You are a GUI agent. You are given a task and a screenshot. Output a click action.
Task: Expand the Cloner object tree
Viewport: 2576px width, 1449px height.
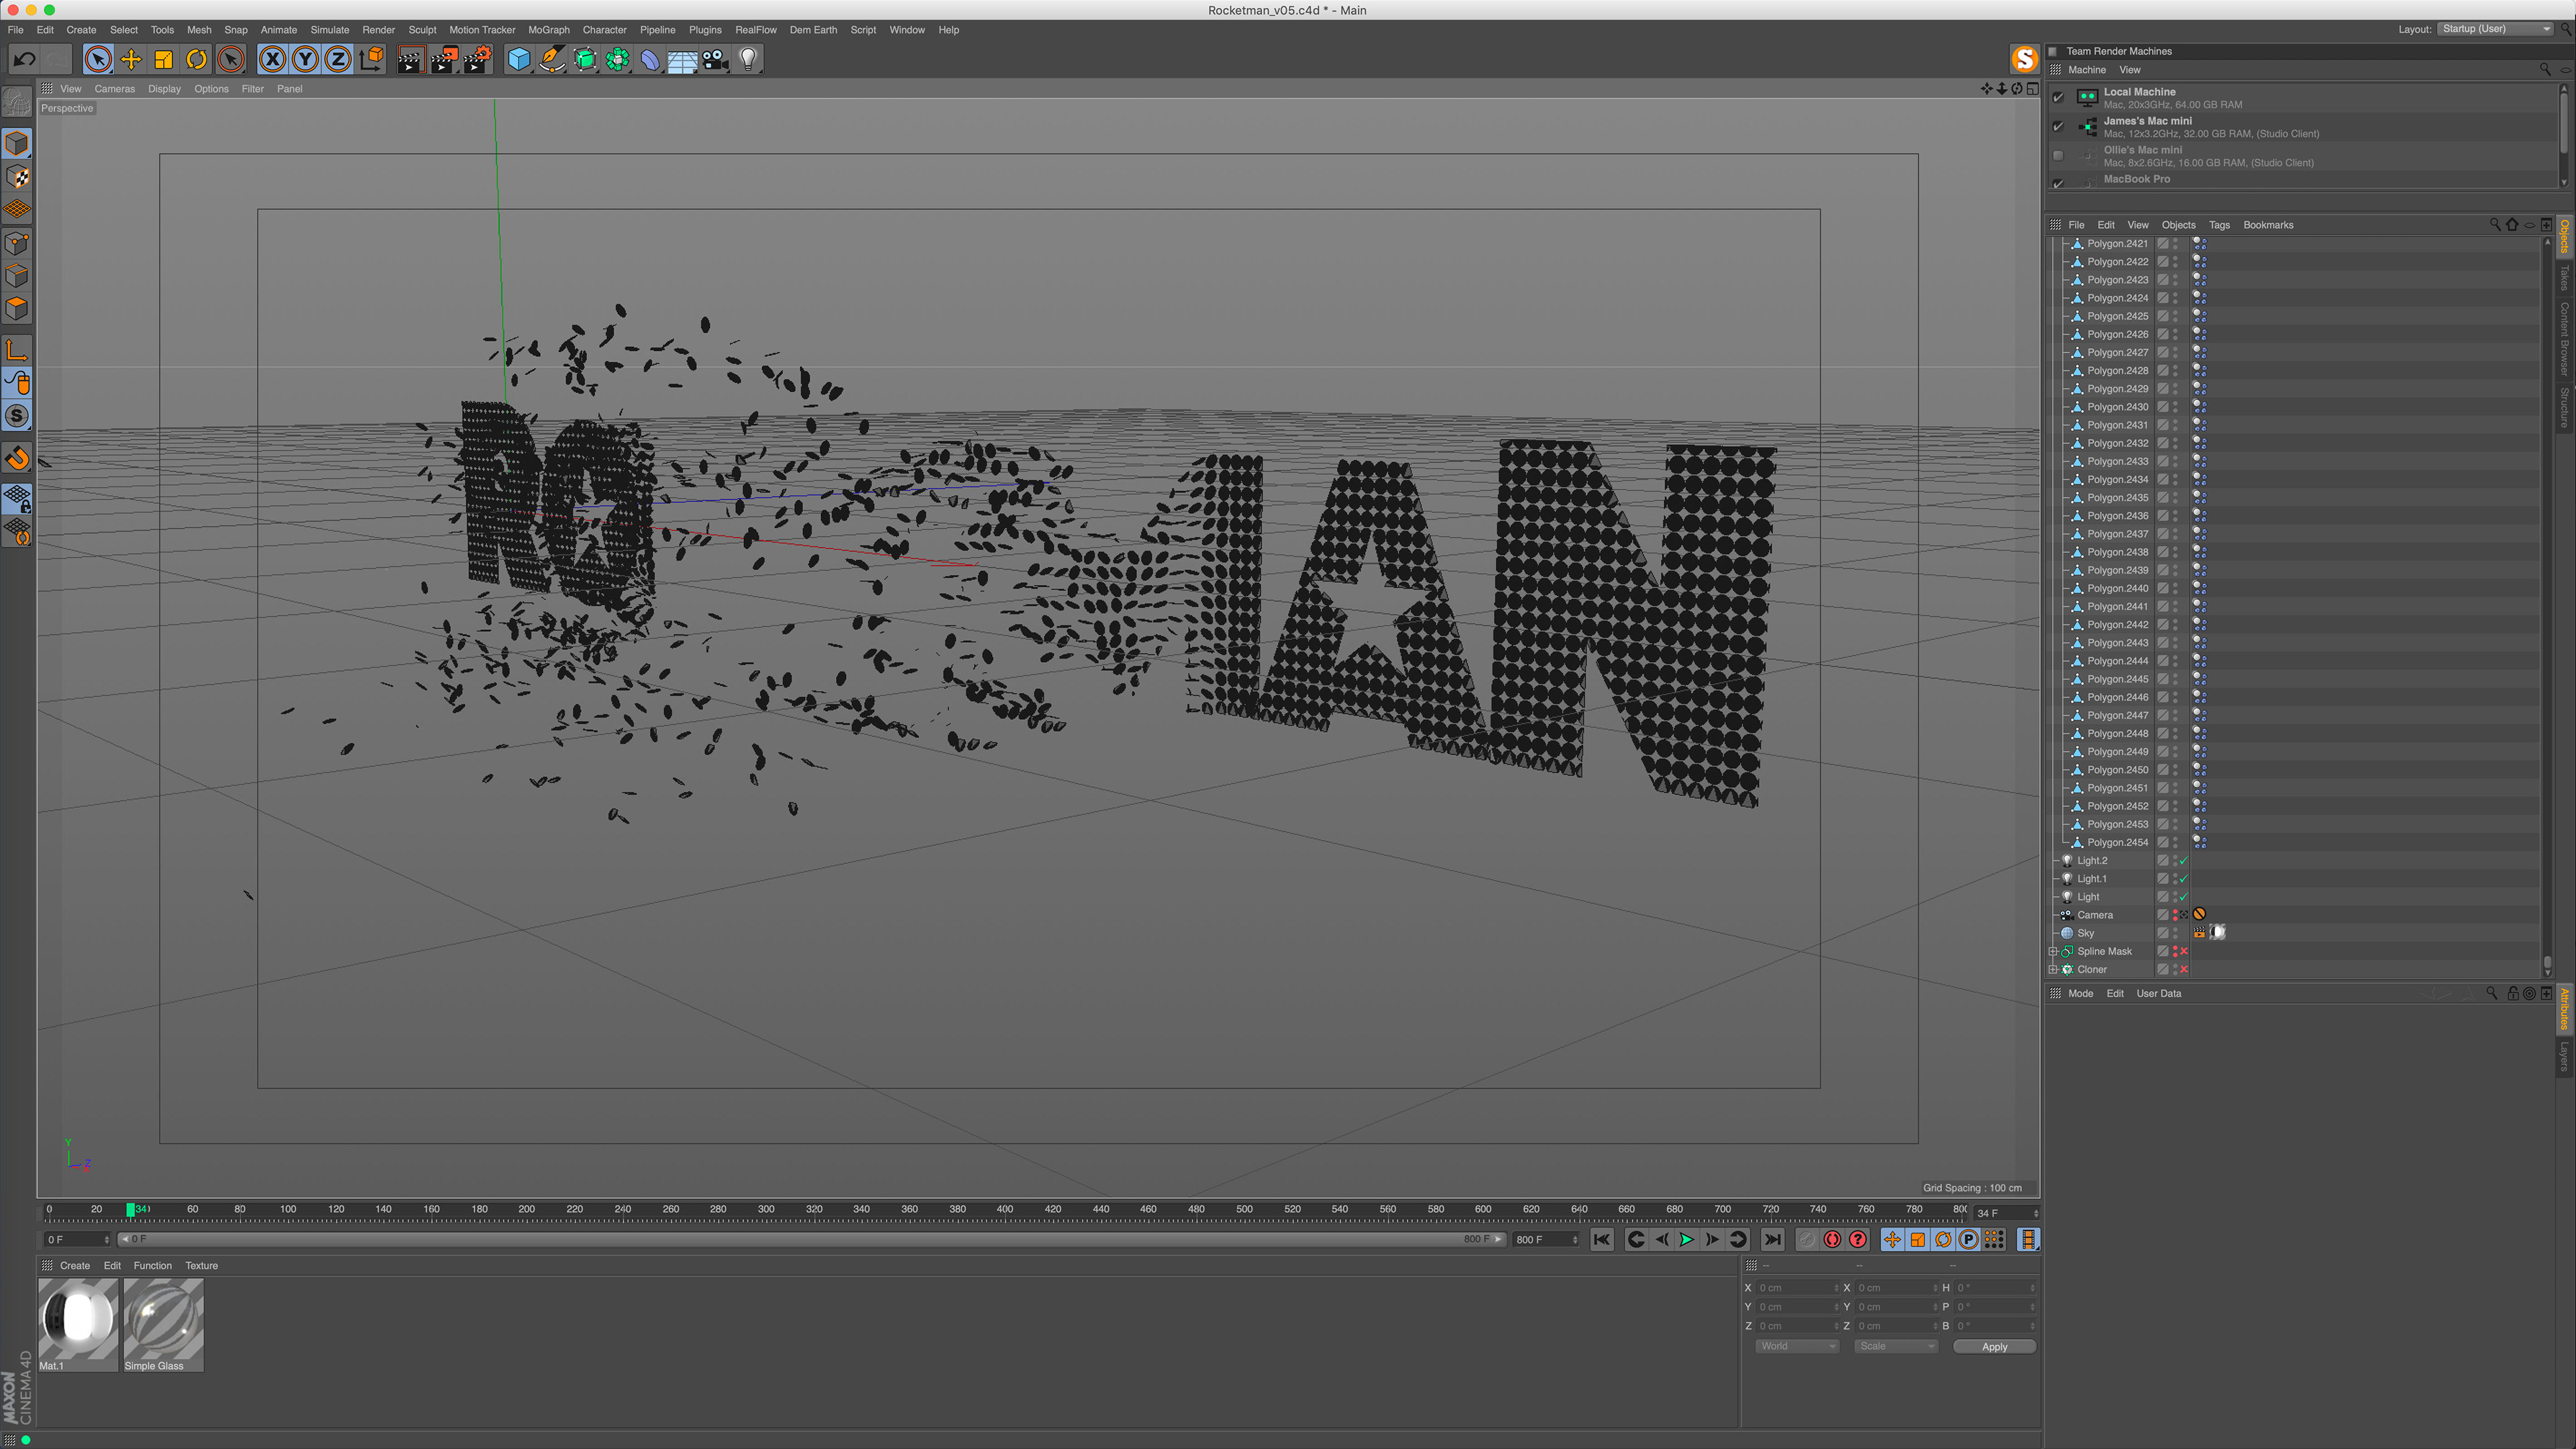pyautogui.click(x=2053, y=969)
